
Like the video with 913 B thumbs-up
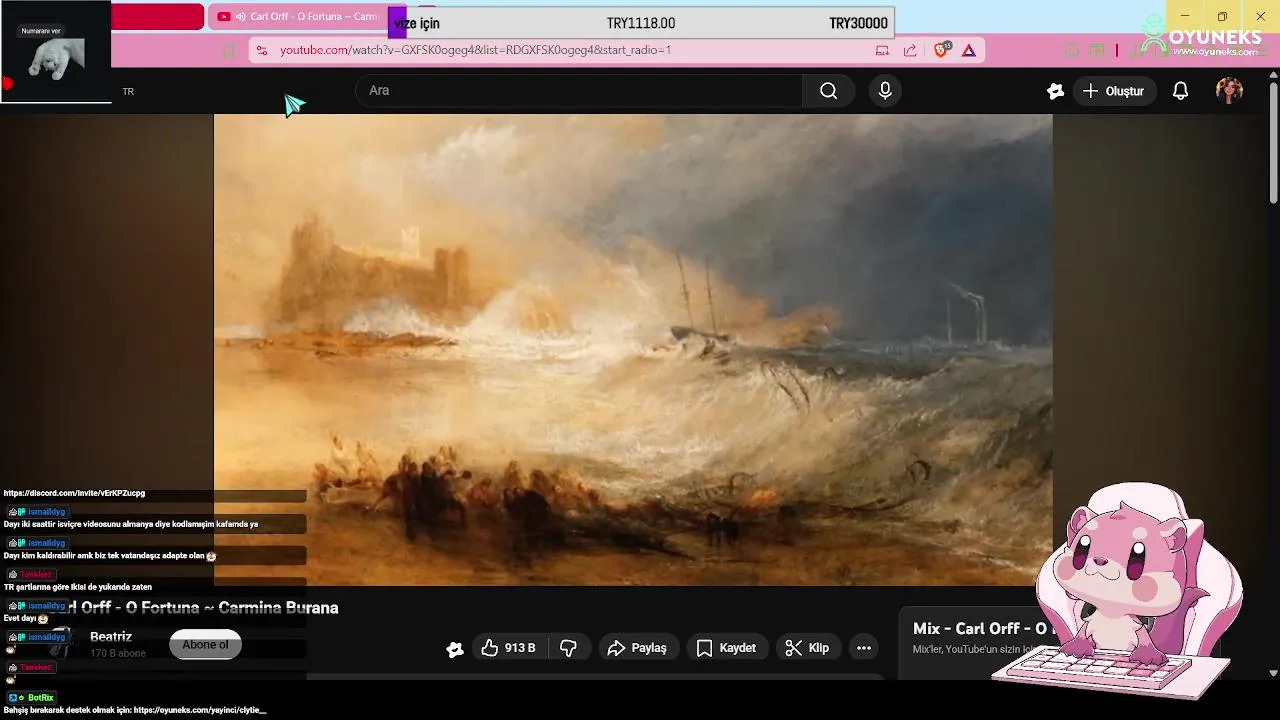[508, 648]
